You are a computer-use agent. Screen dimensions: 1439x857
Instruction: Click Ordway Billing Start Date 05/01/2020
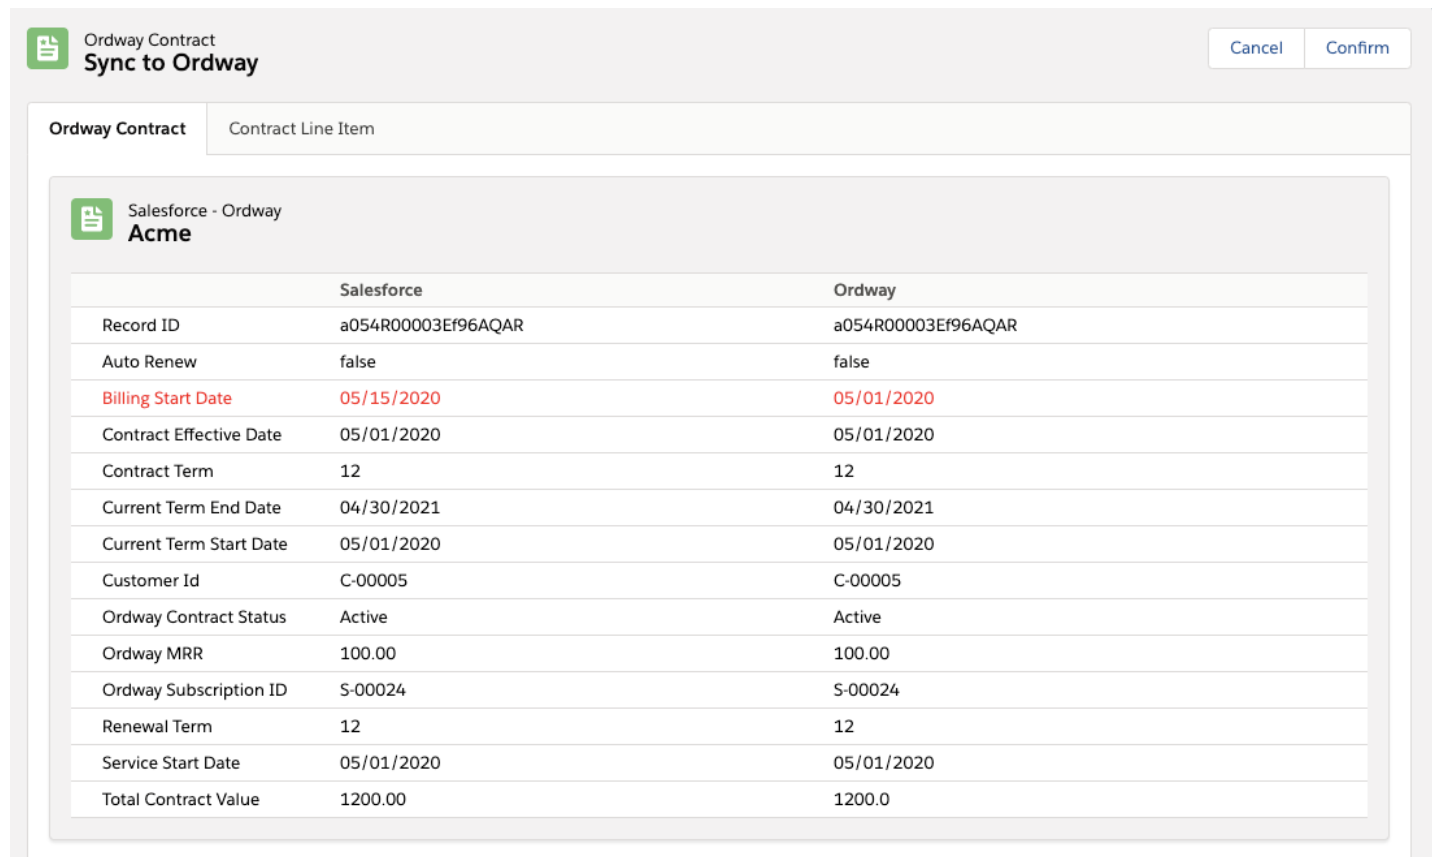(883, 398)
